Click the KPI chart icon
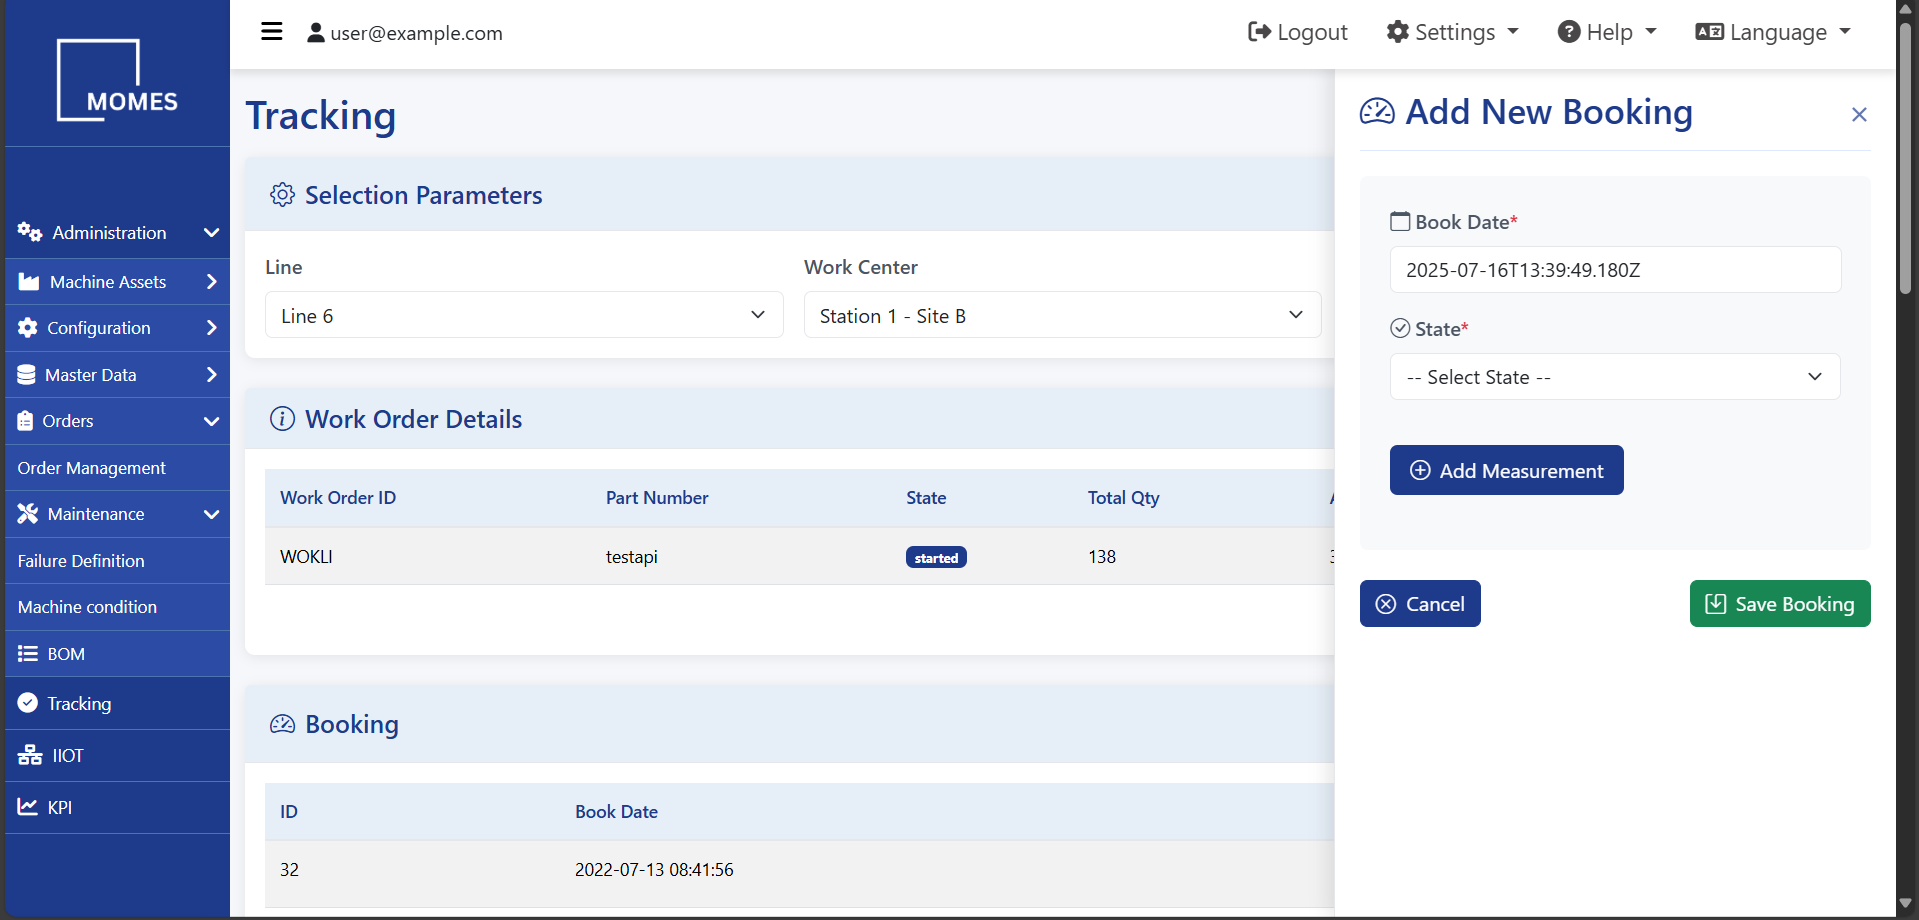Viewport: 1919px width, 920px height. click(28, 807)
